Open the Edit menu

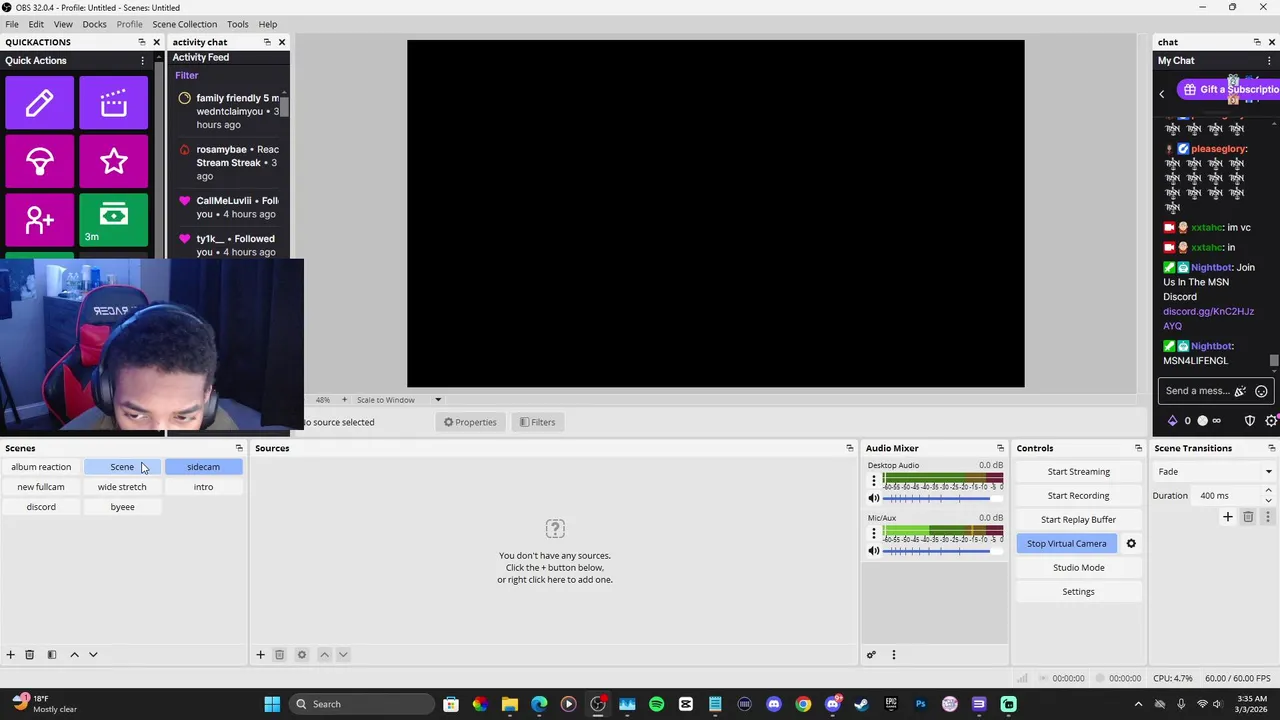click(x=36, y=24)
